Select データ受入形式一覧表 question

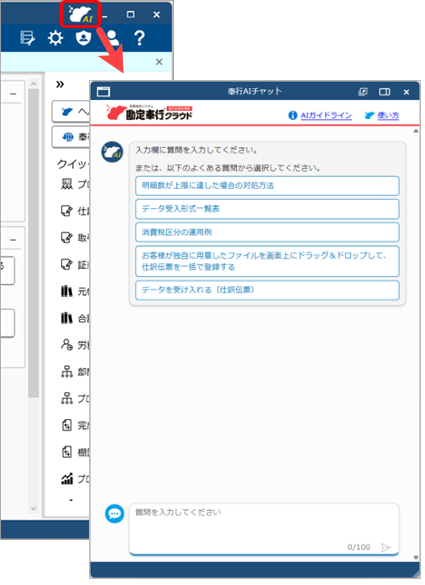tap(267, 209)
